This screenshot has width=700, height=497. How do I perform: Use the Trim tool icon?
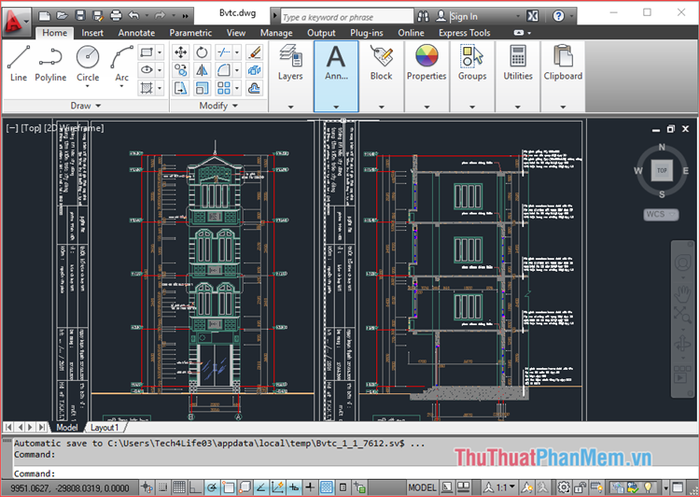(x=223, y=52)
